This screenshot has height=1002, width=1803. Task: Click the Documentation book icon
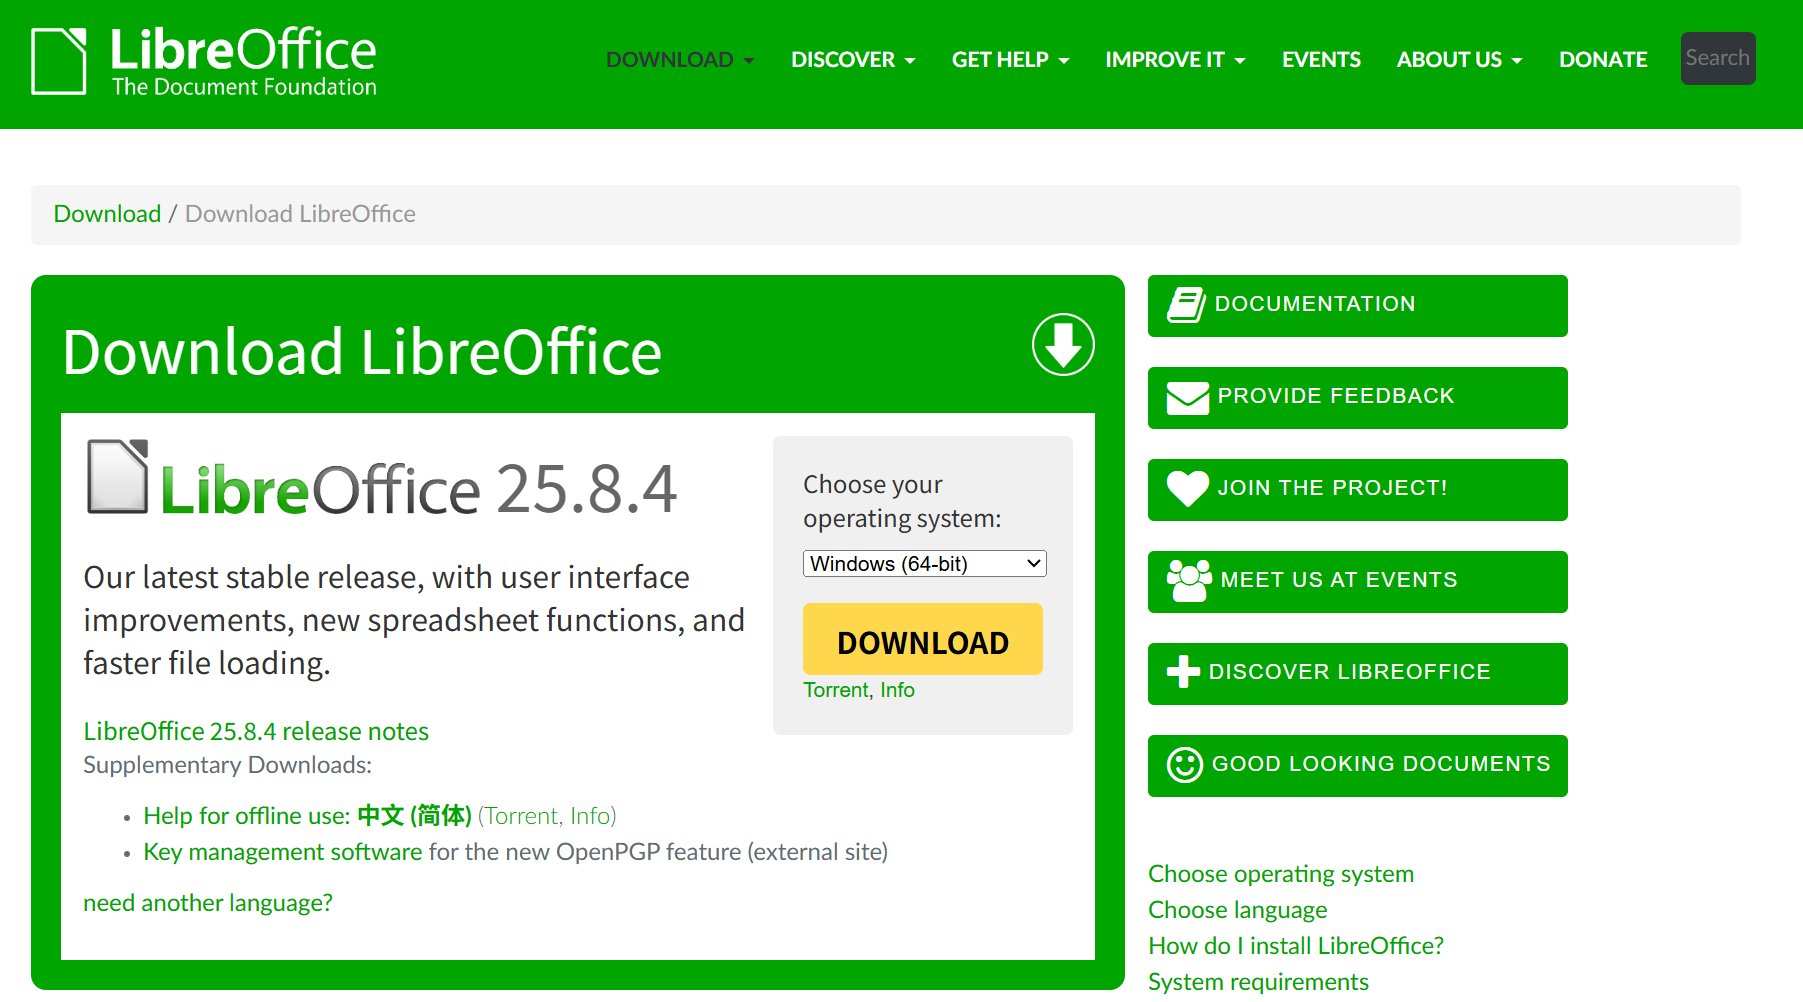click(1186, 305)
